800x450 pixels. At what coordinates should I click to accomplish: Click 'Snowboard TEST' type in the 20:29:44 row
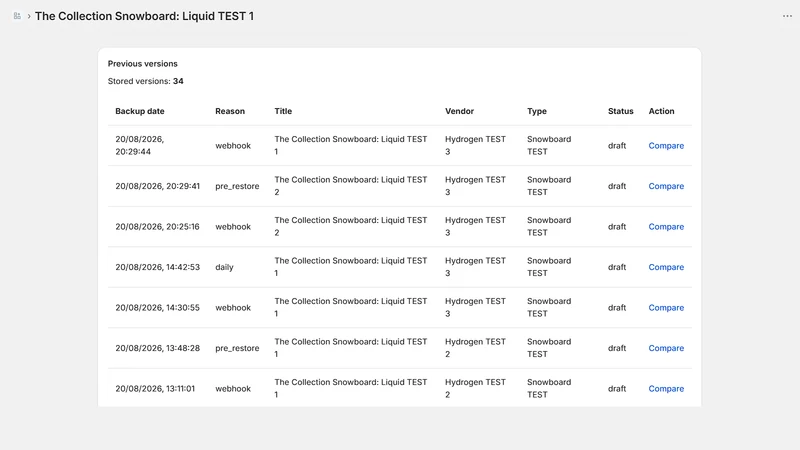pyautogui.click(x=549, y=145)
